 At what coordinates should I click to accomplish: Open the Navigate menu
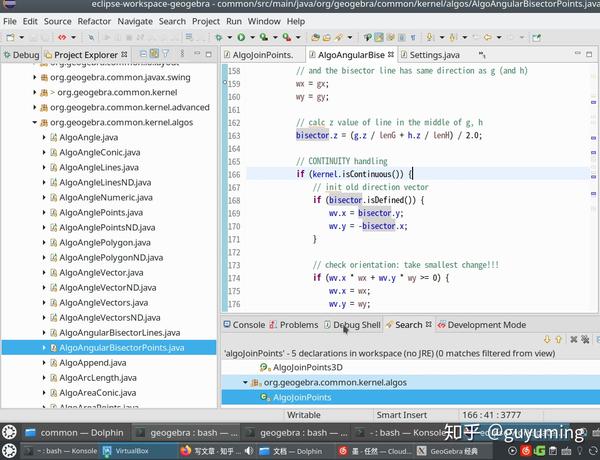[135, 21]
